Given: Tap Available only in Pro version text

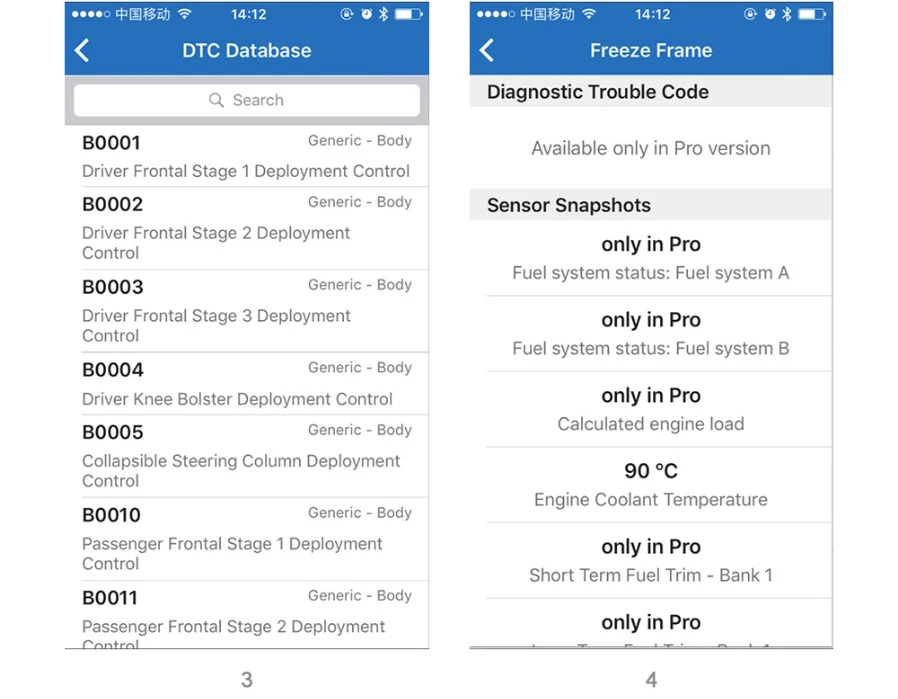Looking at the screenshot, I should pos(651,148).
